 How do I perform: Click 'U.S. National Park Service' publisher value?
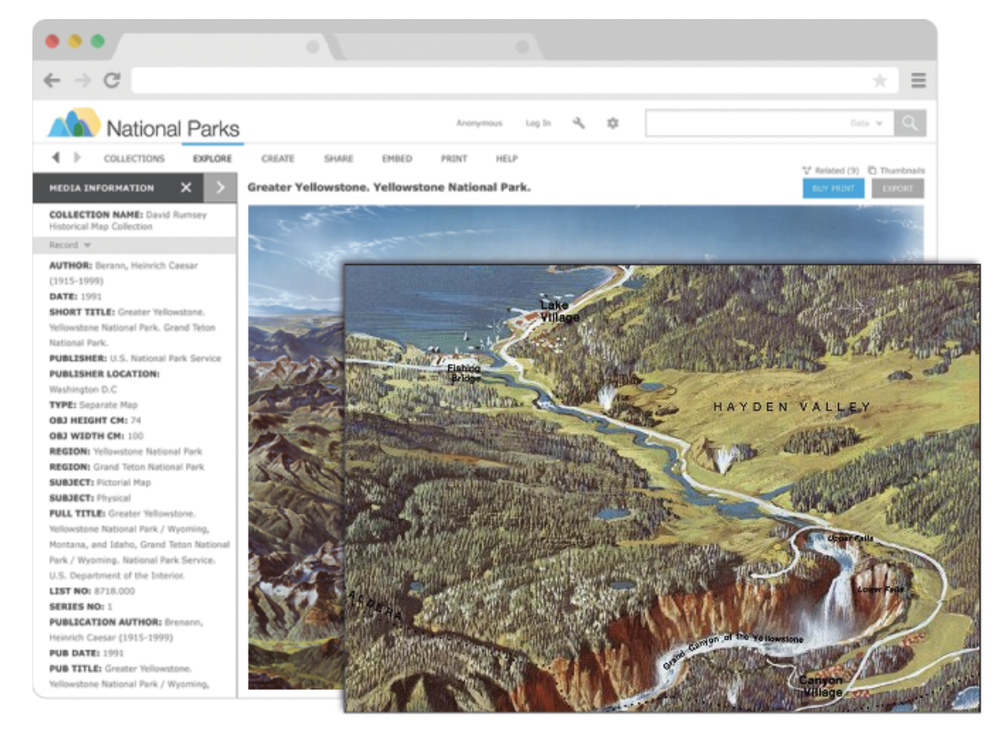(x=165, y=358)
